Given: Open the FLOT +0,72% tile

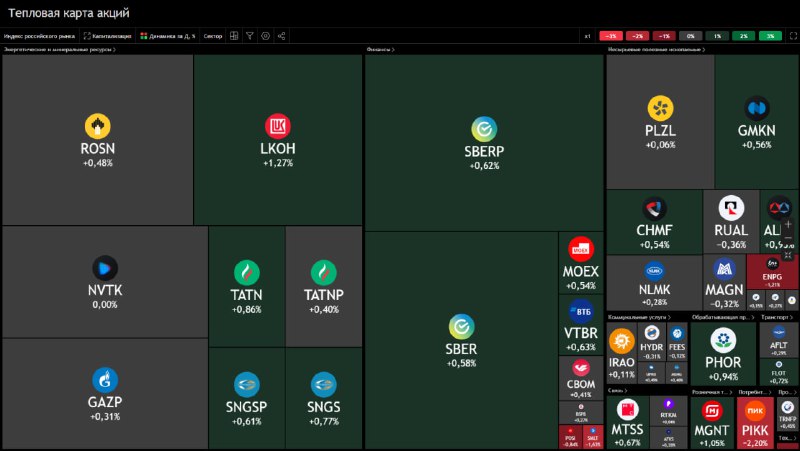Looking at the screenshot, I should tap(779, 372).
